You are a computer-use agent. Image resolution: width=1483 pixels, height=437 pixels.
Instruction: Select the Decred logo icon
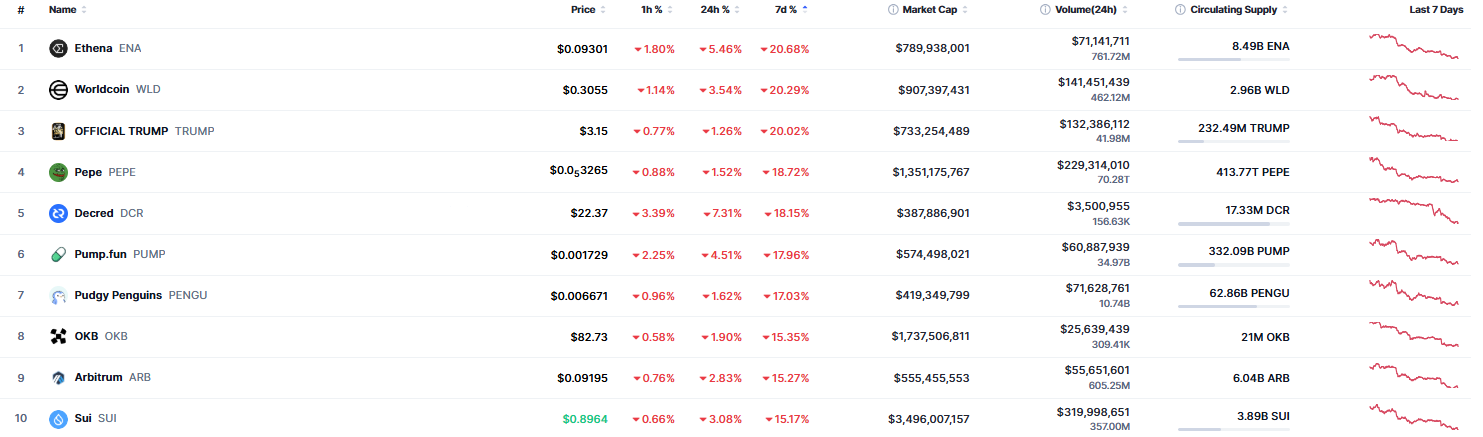pos(58,213)
